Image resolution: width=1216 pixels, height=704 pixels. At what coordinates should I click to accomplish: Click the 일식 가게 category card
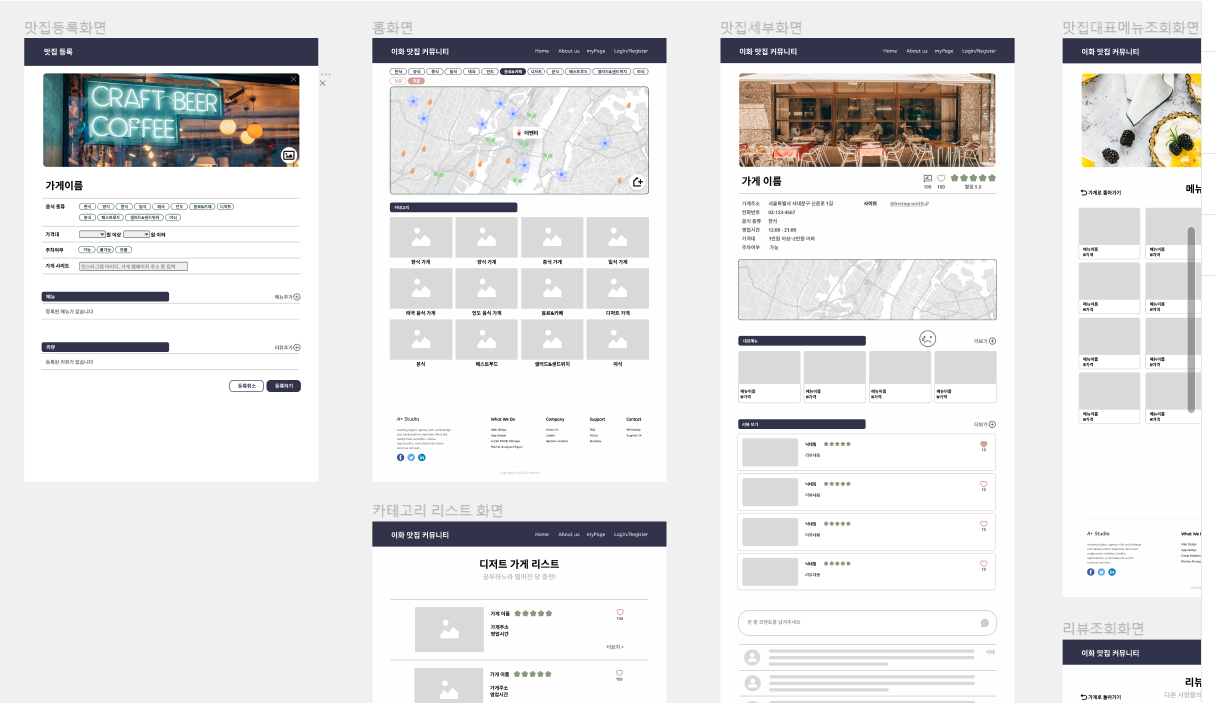[617, 242]
